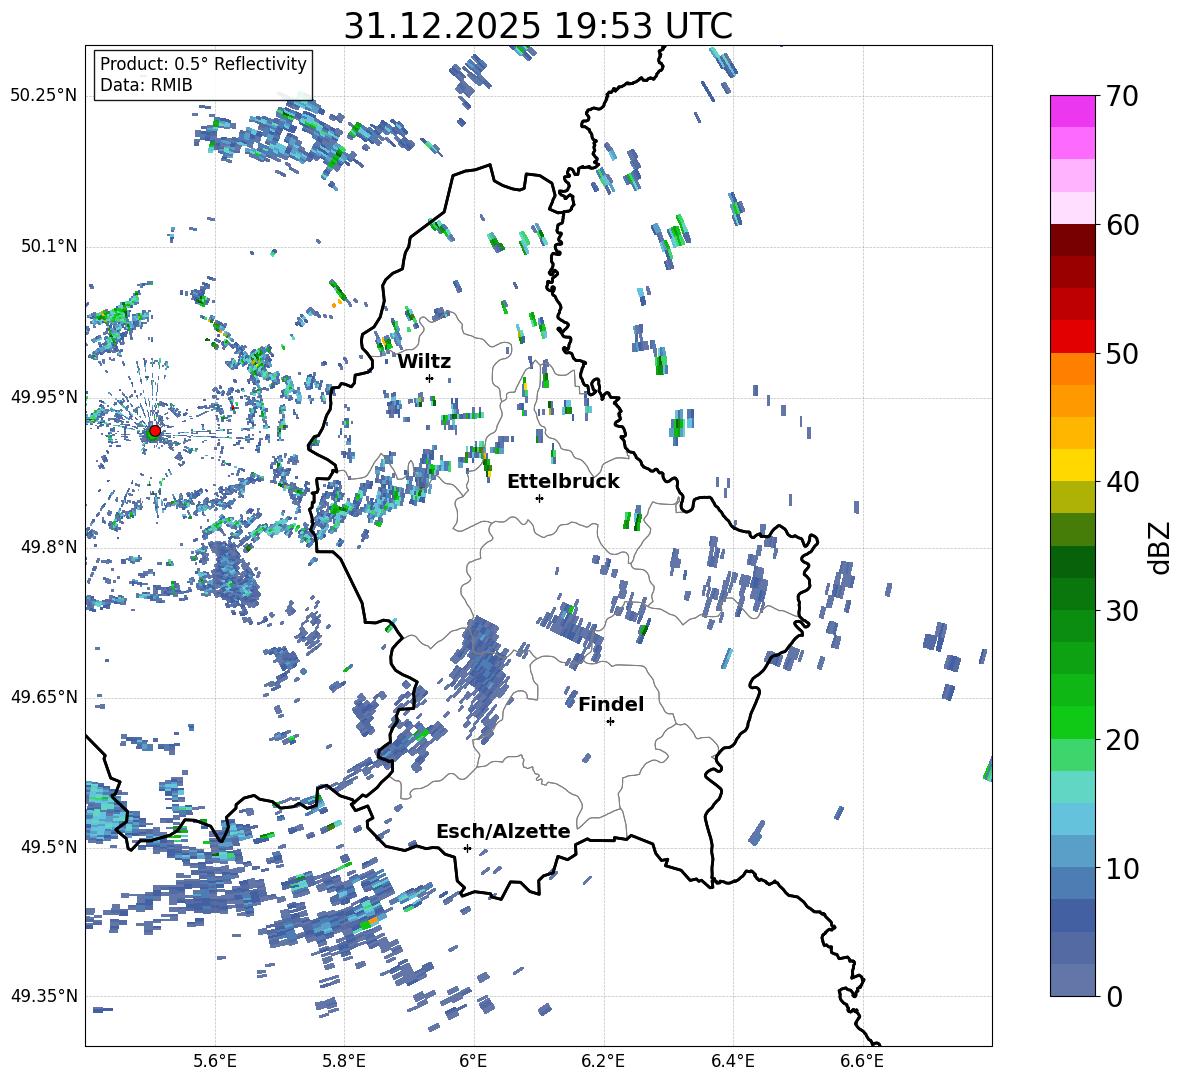
Task: Click the 6.4°E longitude label
Action: [732, 1061]
